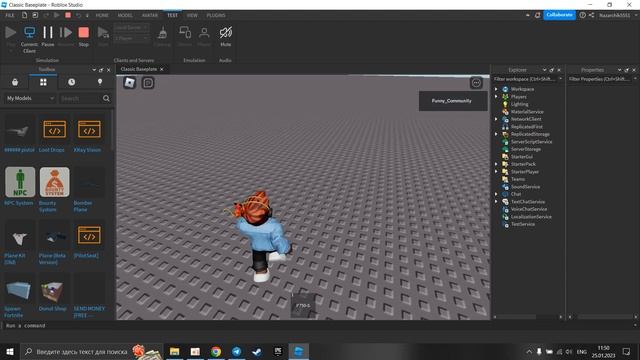Open Steam from the taskbar
The image size is (640, 360).
click(257, 351)
